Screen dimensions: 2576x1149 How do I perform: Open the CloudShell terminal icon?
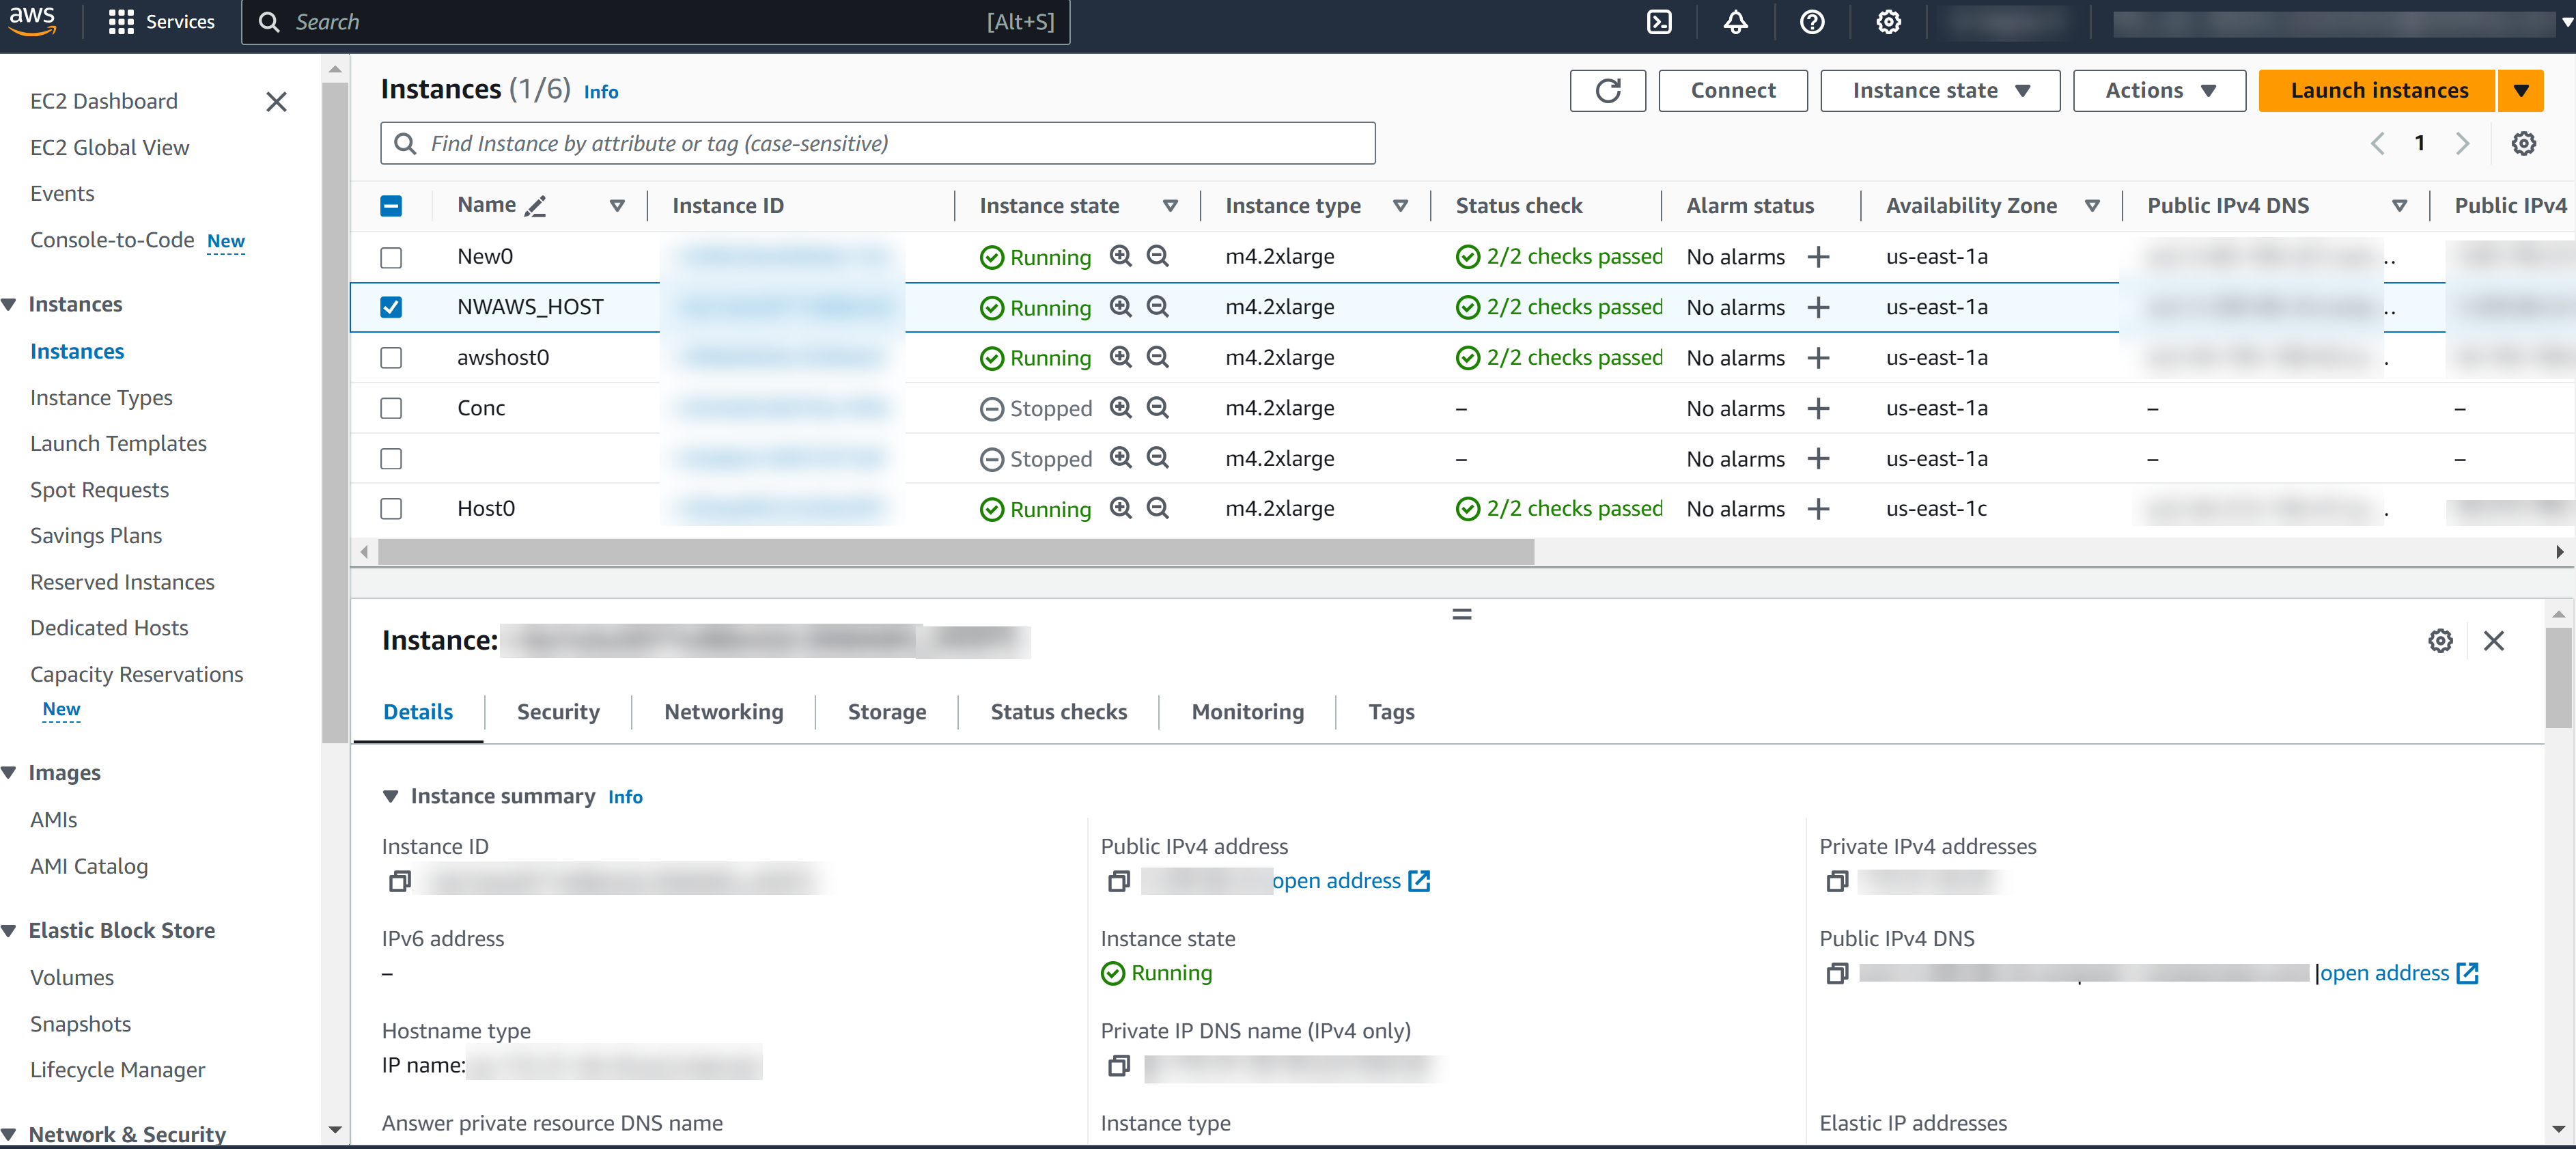1659,22
